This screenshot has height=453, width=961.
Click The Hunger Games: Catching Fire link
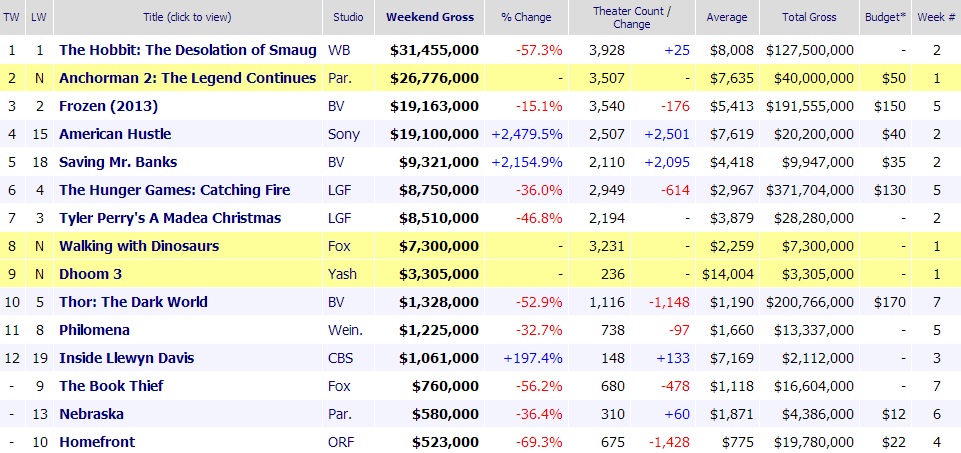point(175,190)
